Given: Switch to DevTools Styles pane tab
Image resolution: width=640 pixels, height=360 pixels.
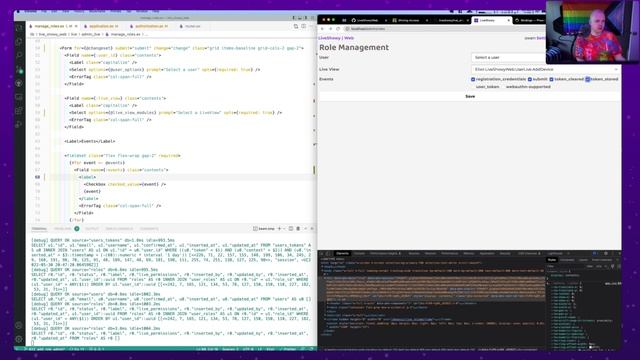Looking at the screenshot, I should tap(552, 260).
